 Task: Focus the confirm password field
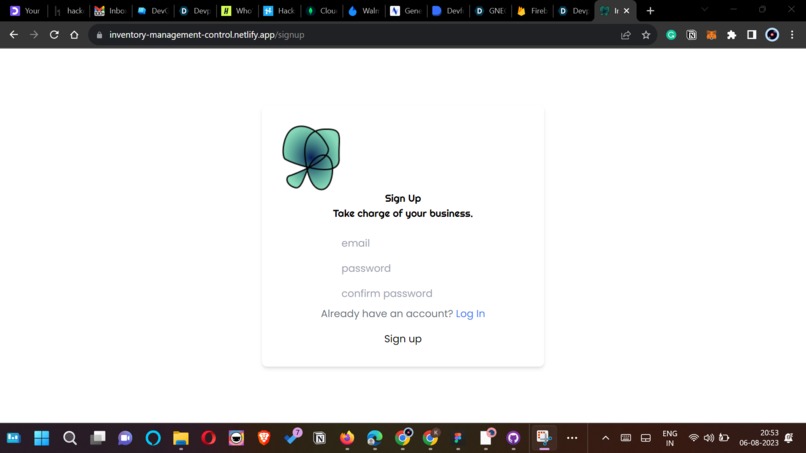402,294
